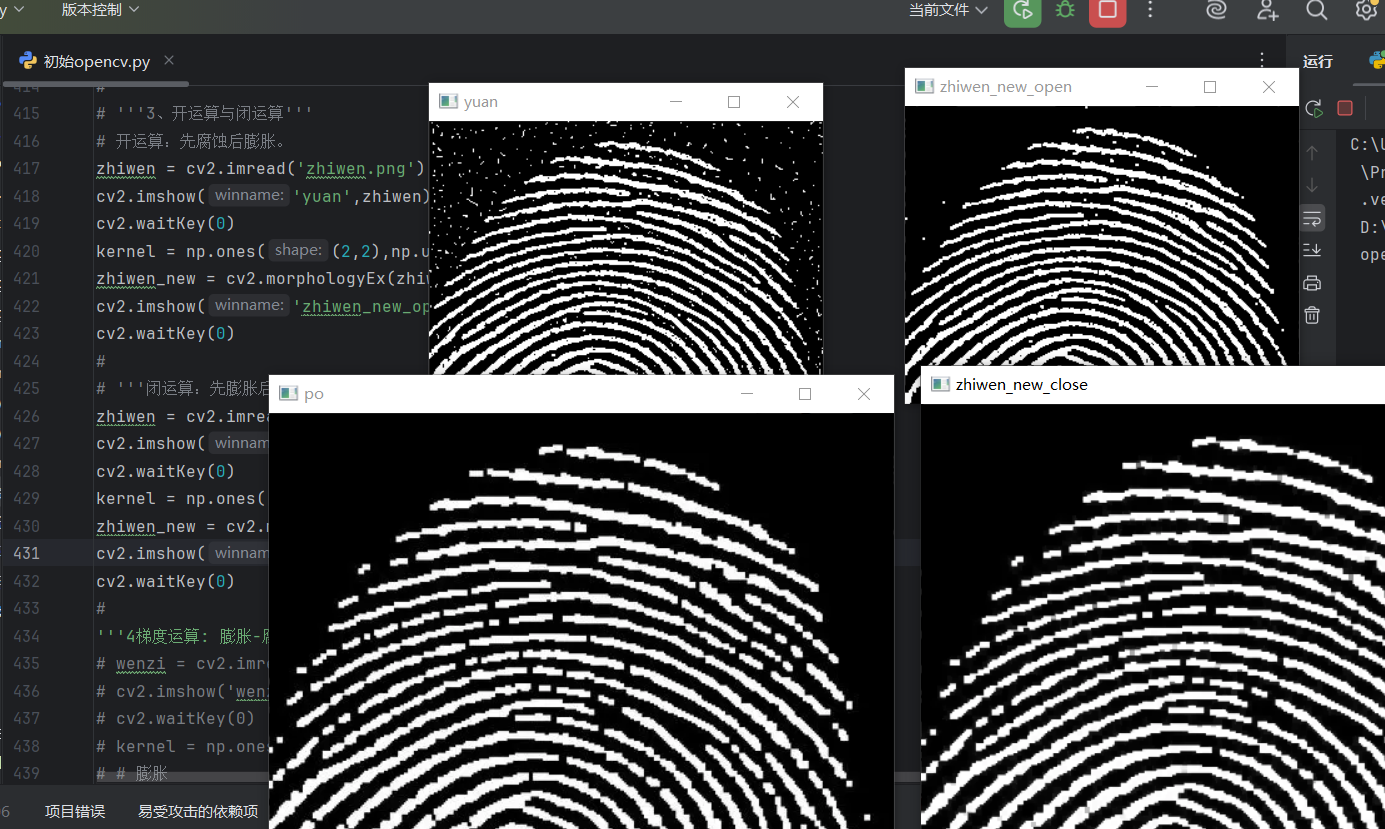Click fingerprint image in zhiwen_new_open window
The width and height of the screenshot is (1385, 829).
pyautogui.click(x=1102, y=235)
